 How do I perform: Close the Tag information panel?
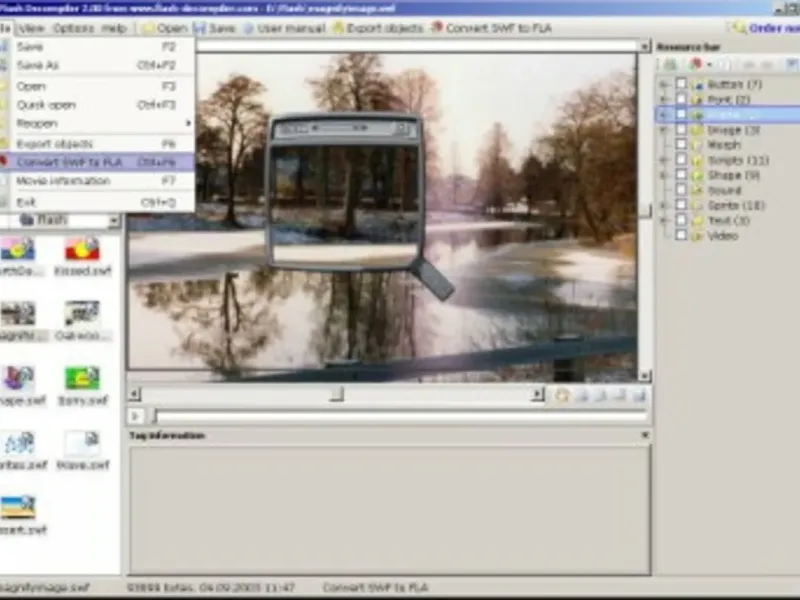tap(645, 435)
